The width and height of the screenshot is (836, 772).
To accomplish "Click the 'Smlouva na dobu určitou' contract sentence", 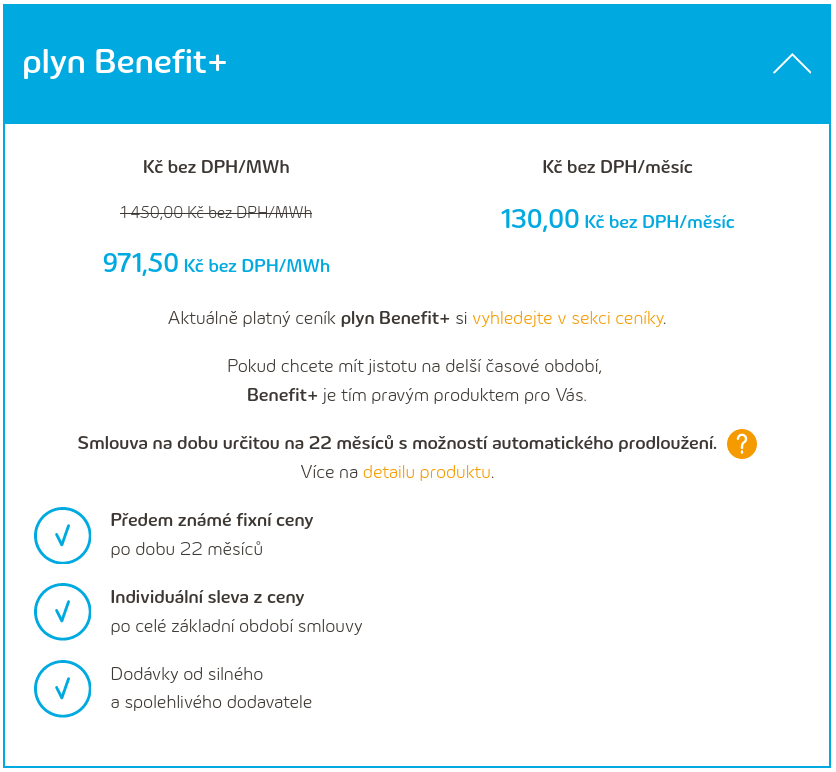I will tap(397, 443).
